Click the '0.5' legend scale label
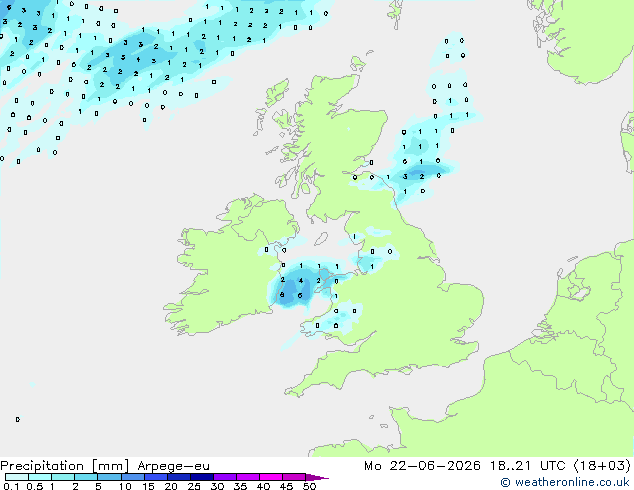This screenshot has height=490, width=634. tap(35, 486)
